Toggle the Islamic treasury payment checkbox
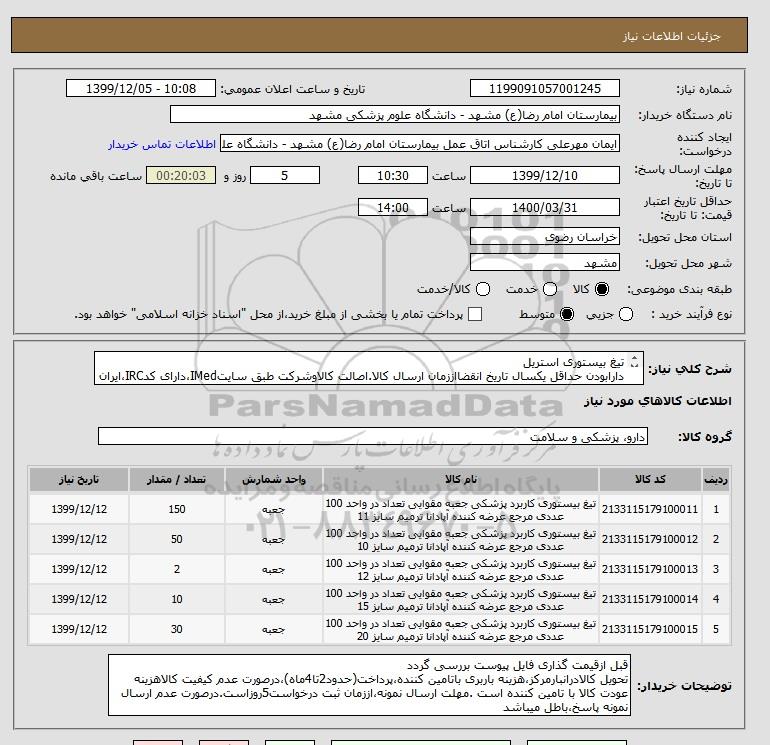Image resolution: width=770 pixels, height=745 pixels. pos(475,314)
